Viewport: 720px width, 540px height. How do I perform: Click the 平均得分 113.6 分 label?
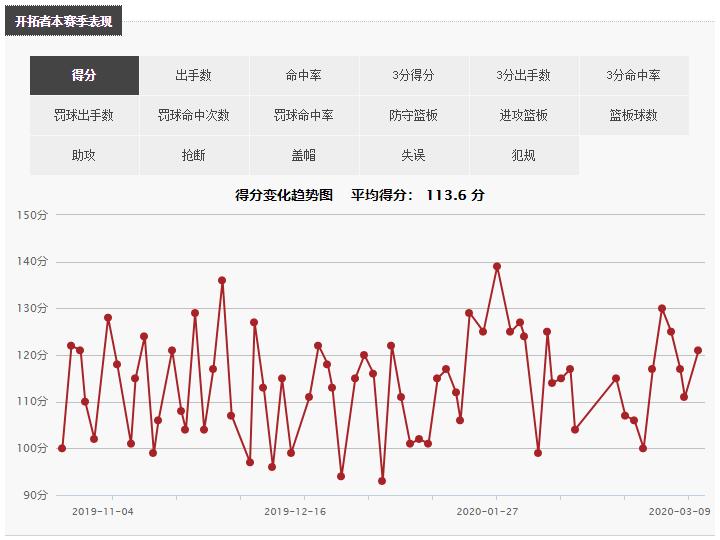(x=417, y=195)
